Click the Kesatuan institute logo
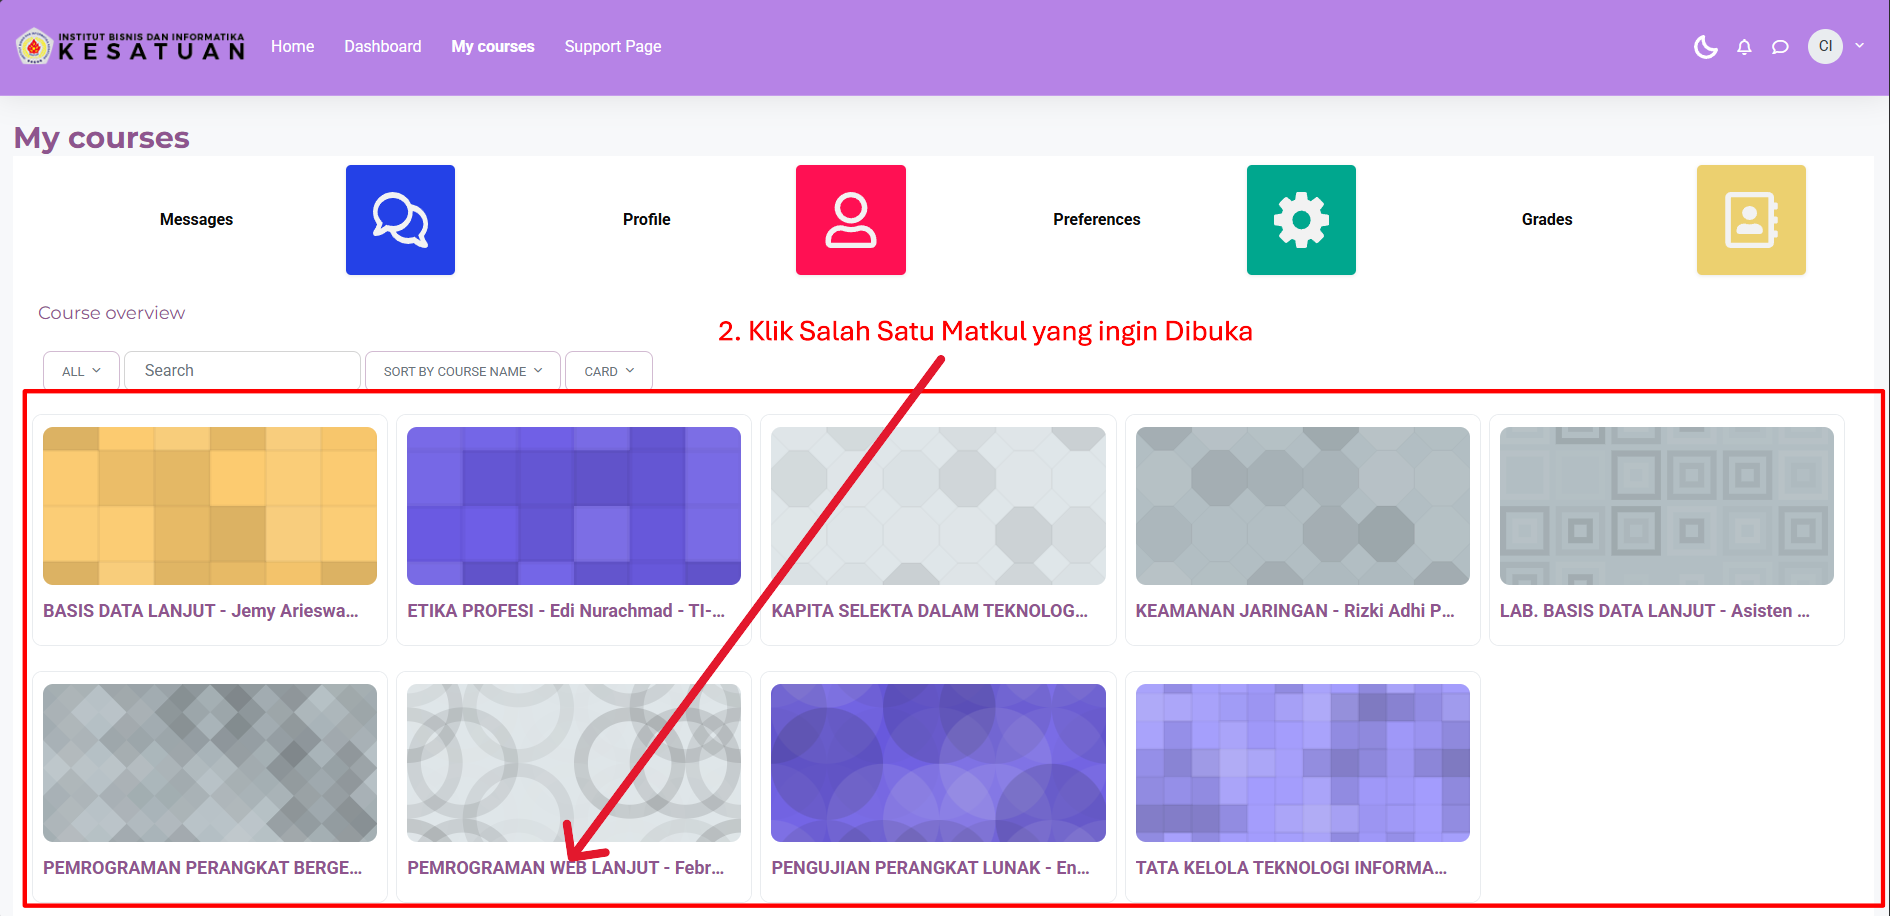Viewport: 1890px width, 916px height. [x=131, y=47]
